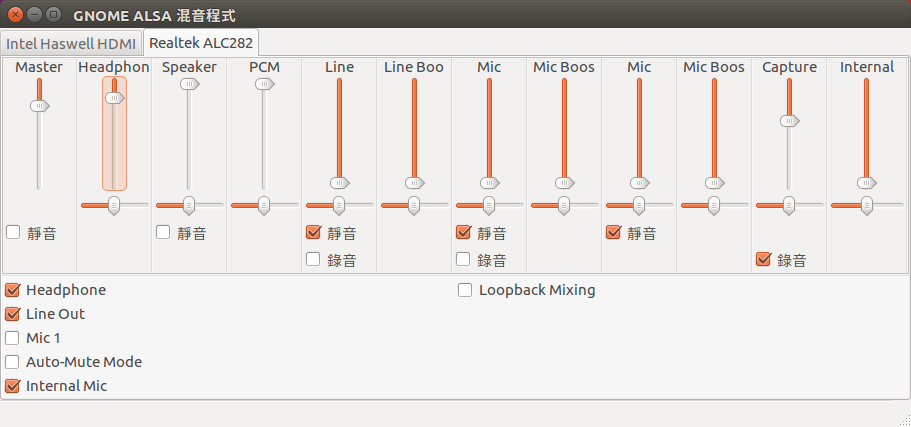Click the Speaker horizontal balance slider handle

click(189, 205)
